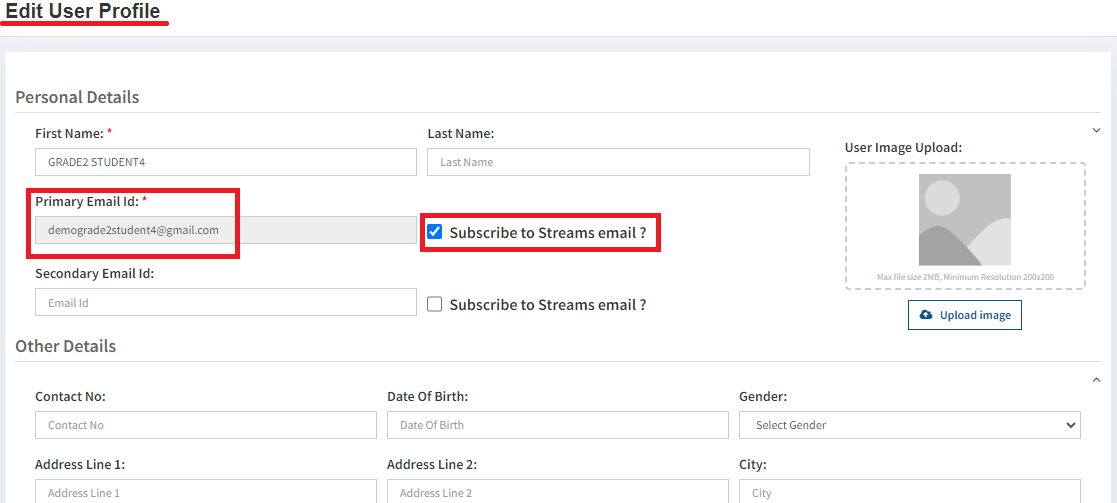Click the Primary Email Id field

(225, 230)
